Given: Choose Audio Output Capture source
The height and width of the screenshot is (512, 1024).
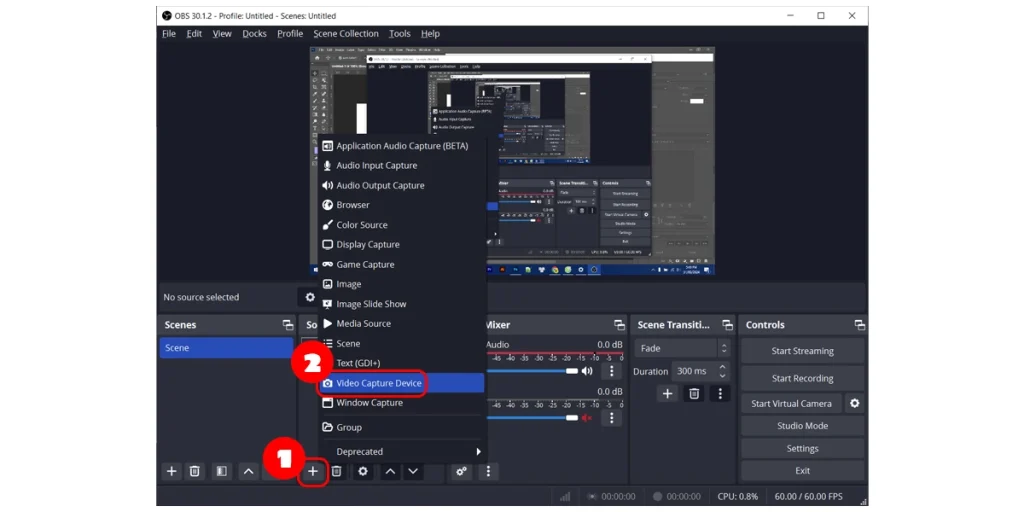Looking at the screenshot, I should click(402, 185).
